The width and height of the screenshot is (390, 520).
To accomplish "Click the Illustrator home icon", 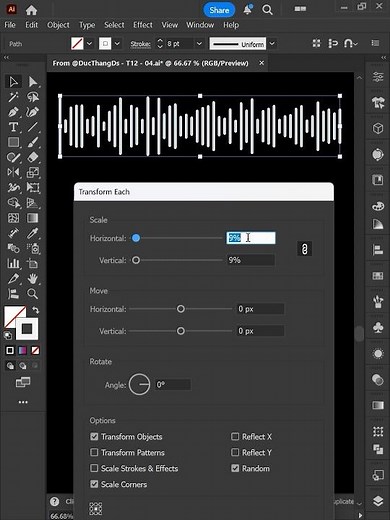I will coord(31,10).
